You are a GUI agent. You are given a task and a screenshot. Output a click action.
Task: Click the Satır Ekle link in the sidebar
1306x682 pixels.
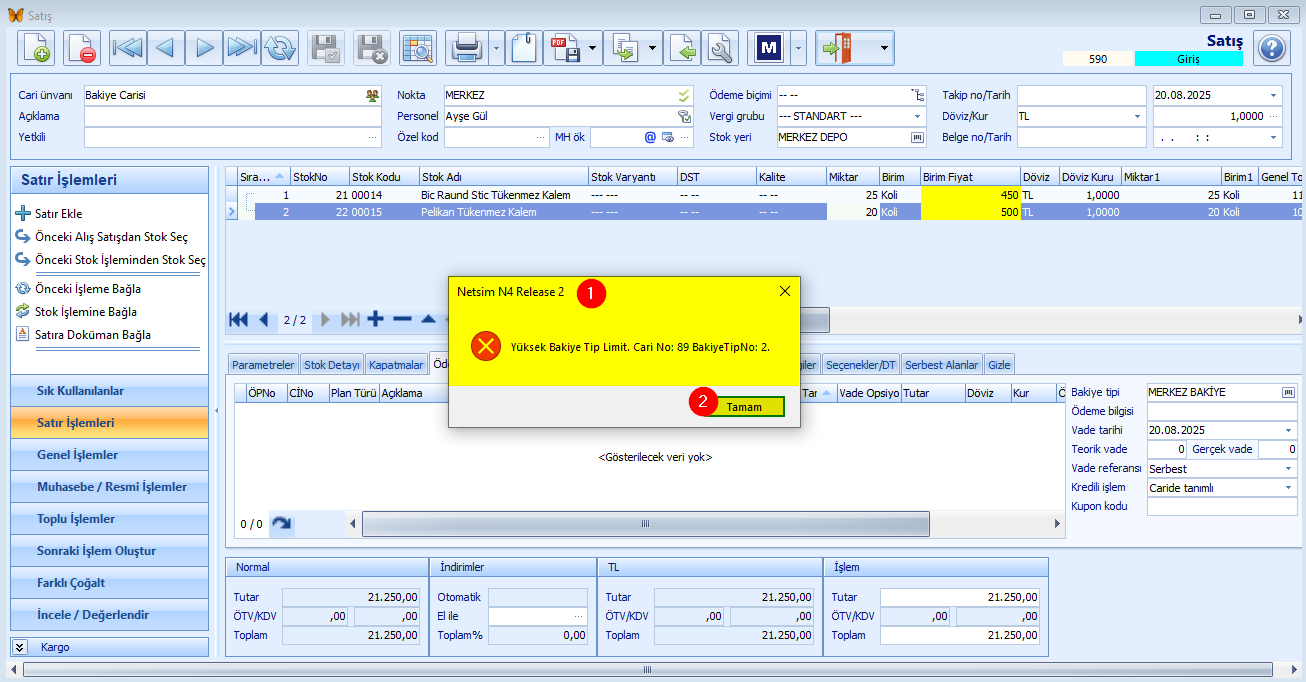pyautogui.click(x=58, y=214)
